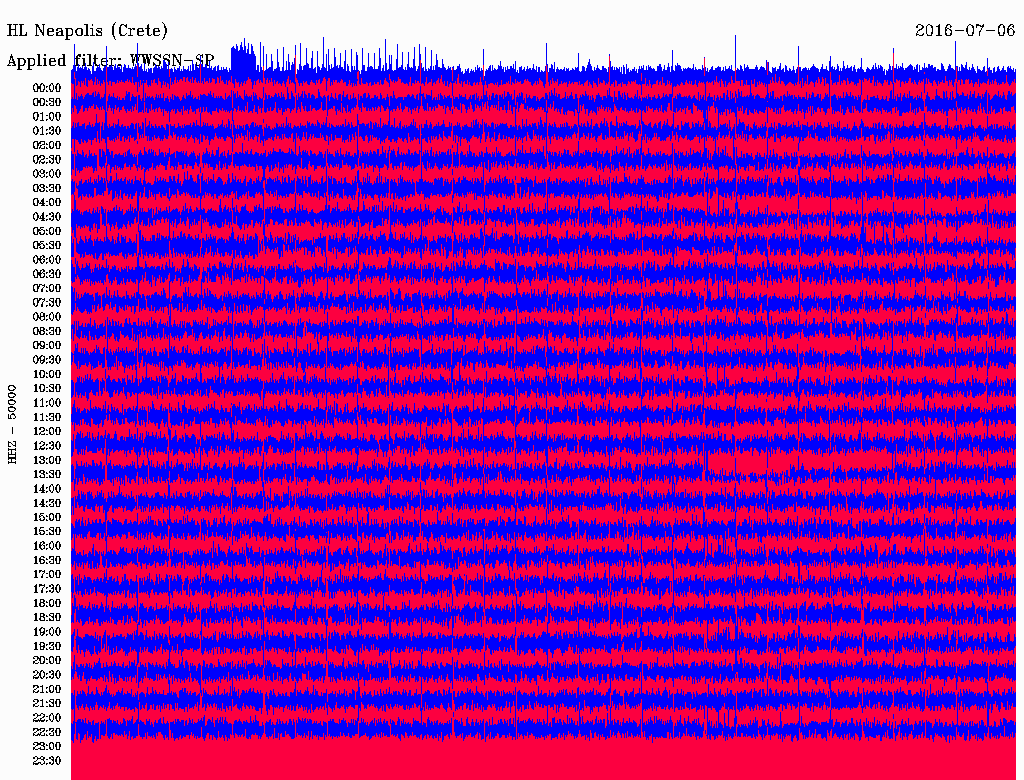Screen dimensions: 1024x780
Task: Click the 20:00 time label
Action: [x=47, y=660]
